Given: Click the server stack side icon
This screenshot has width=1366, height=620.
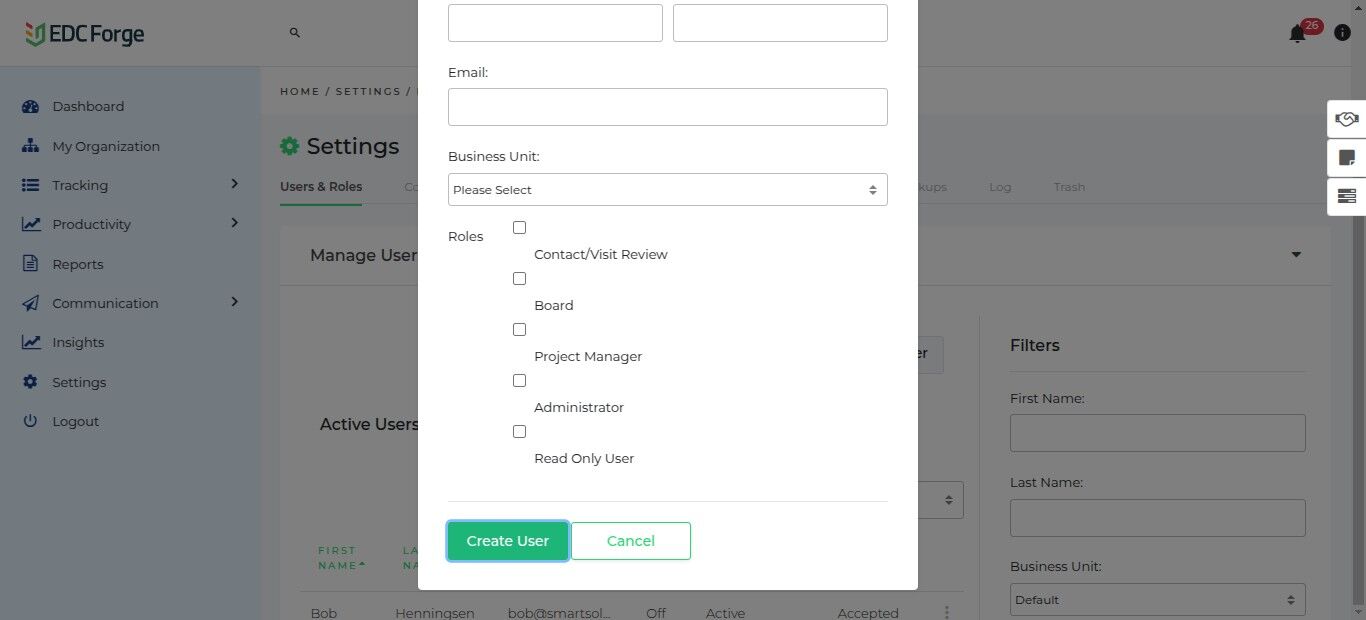Looking at the screenshot, I should (1346, 196).
